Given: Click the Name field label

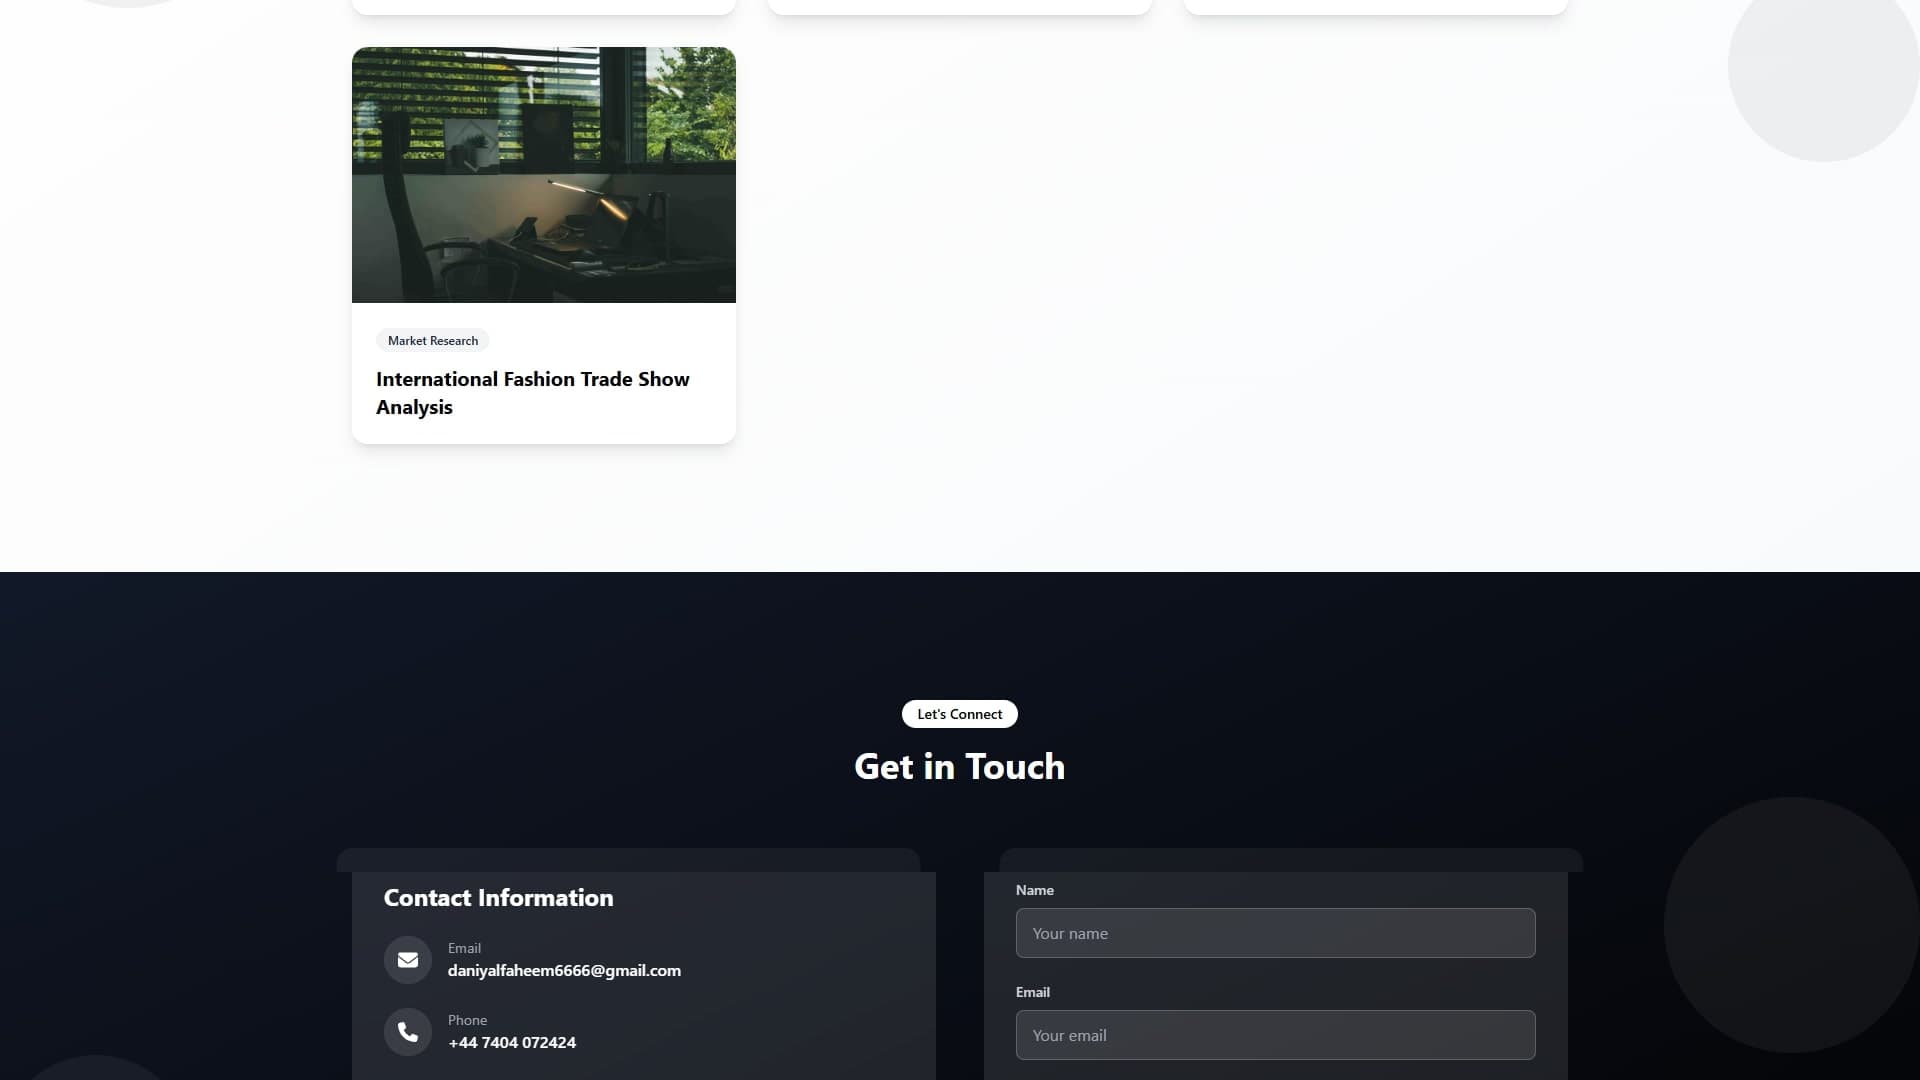Looking at the screenshot, I should (x=1035, y=890).
